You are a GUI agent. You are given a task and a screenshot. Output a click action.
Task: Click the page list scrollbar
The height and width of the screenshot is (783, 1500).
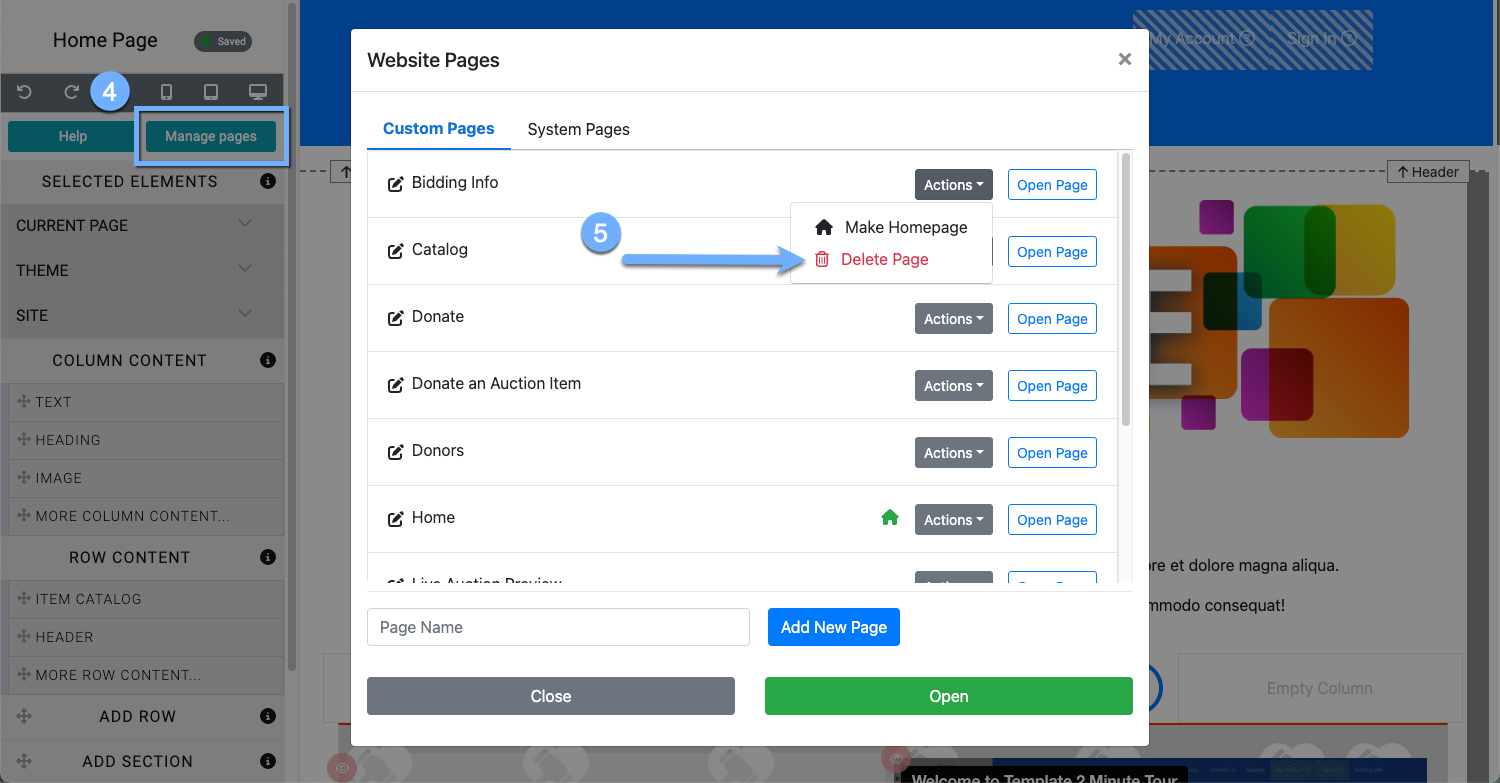pyautogui.click(x=1126, y=290)
